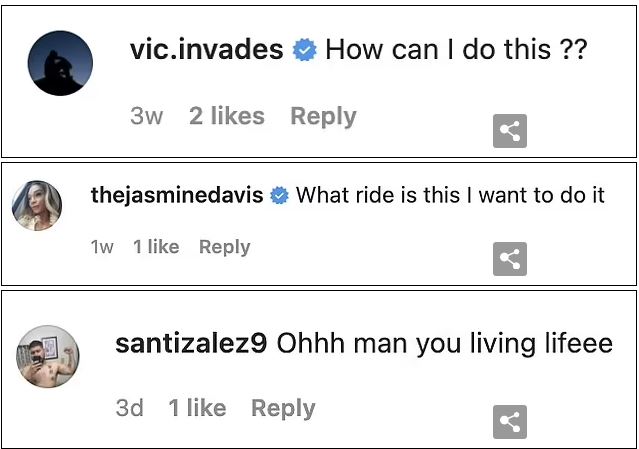This screenshot has width=639, height=449.
Task: Click the share icon on santizalez9's comment
Action: pyautogui.click(x=510, y=422)
